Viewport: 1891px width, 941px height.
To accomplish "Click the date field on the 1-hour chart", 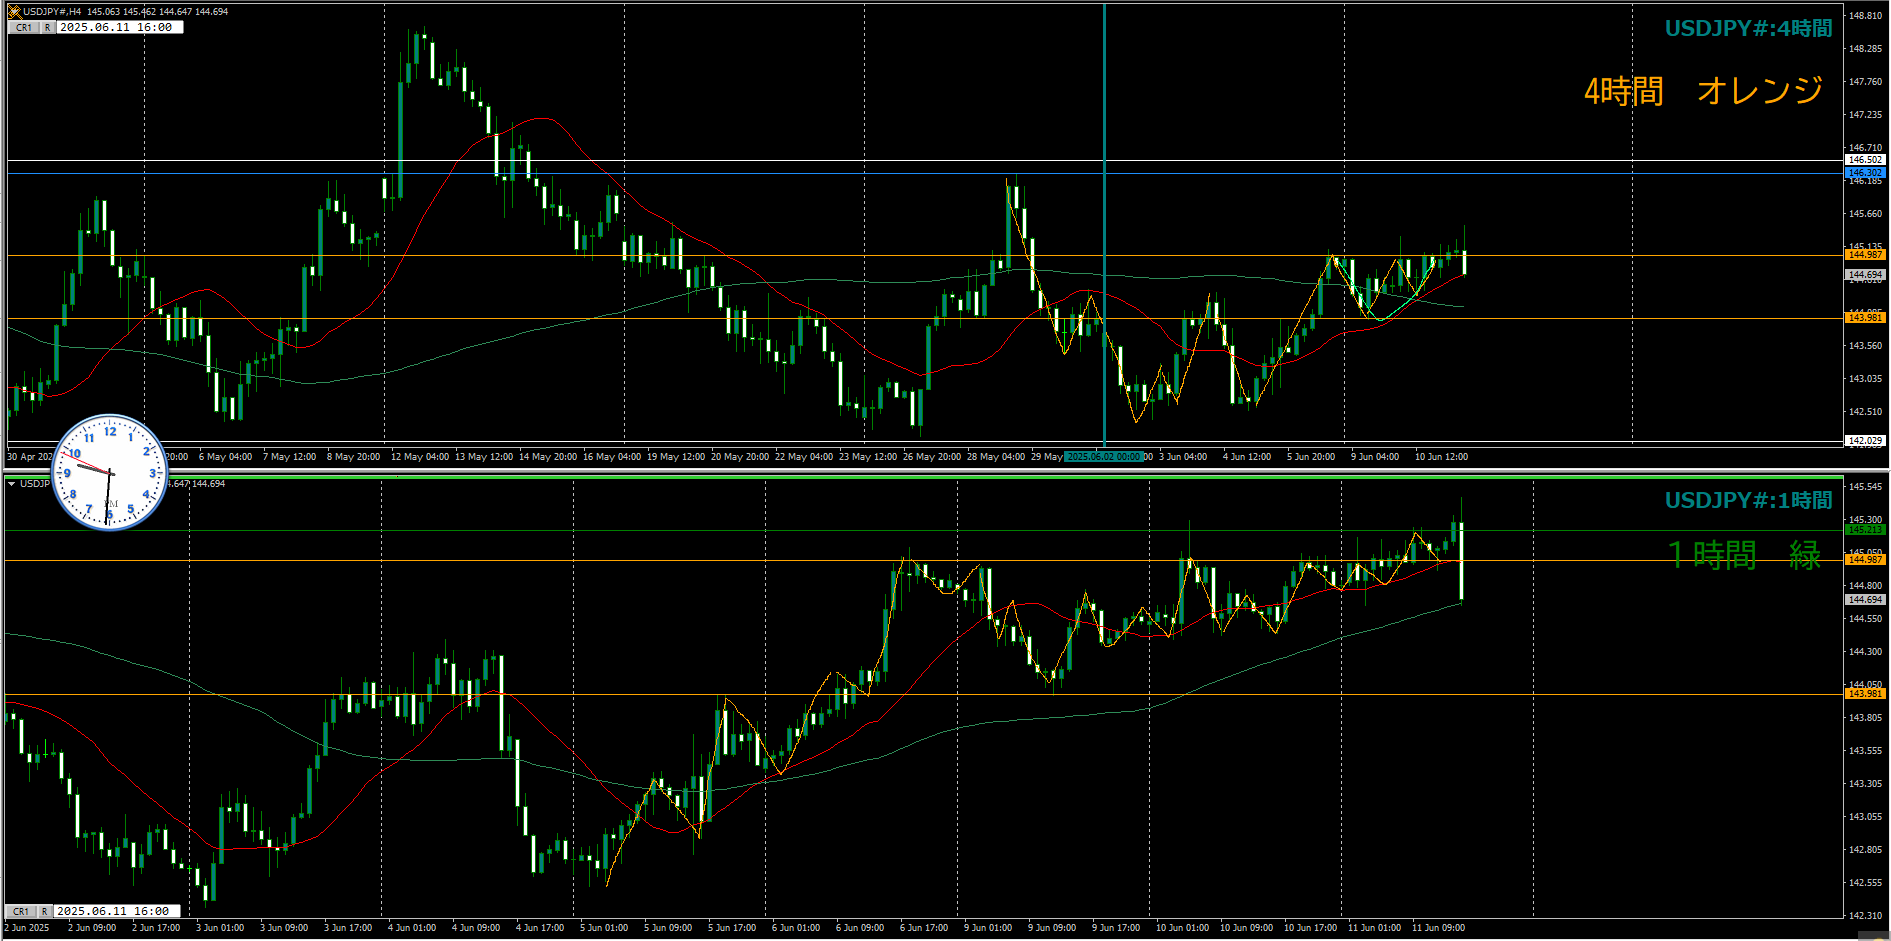I will (117, 912).
